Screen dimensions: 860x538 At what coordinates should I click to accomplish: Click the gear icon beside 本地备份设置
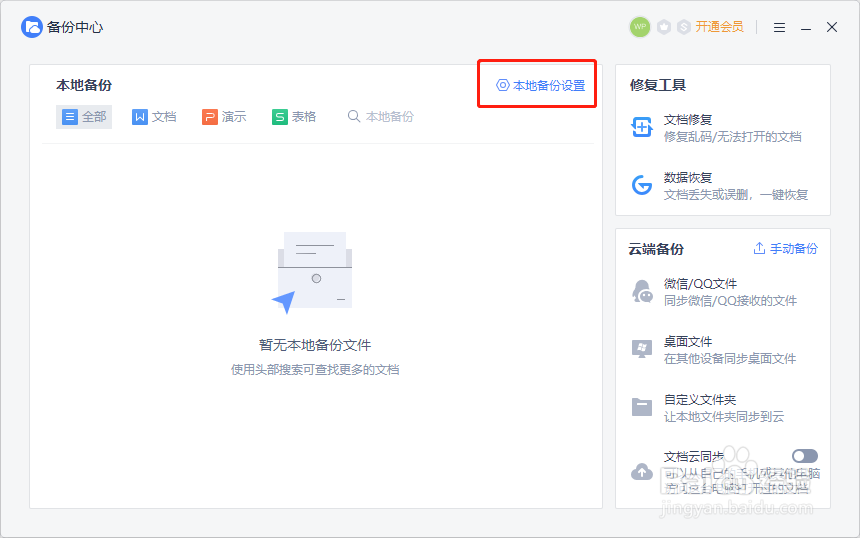(x=502, y=85)
